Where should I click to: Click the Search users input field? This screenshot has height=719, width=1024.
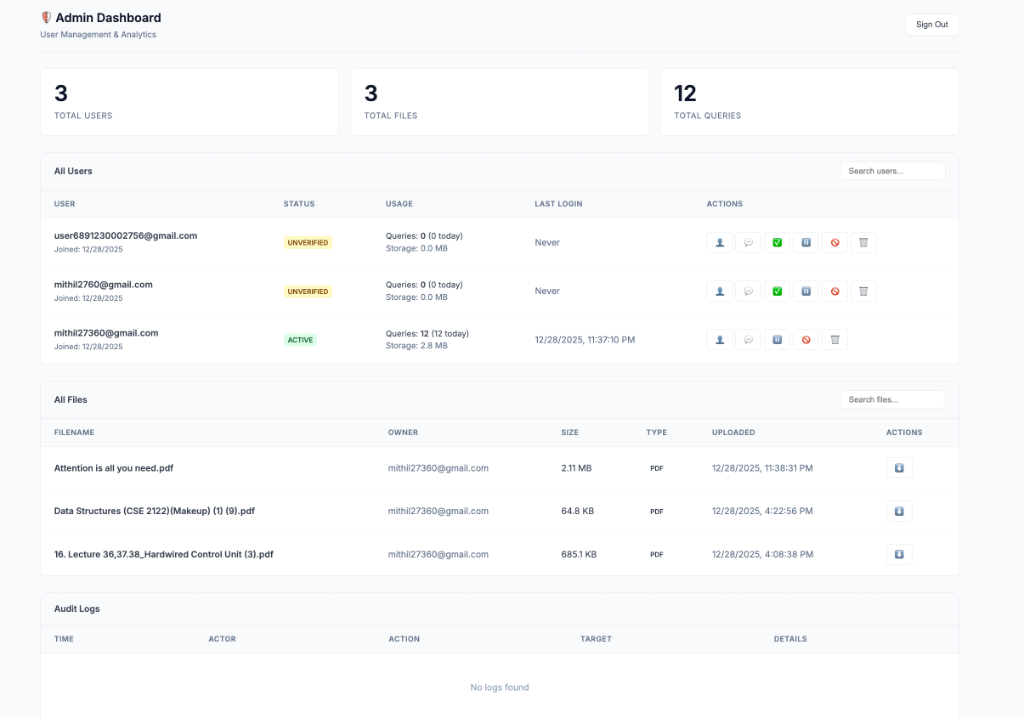[x=893, y=170]
